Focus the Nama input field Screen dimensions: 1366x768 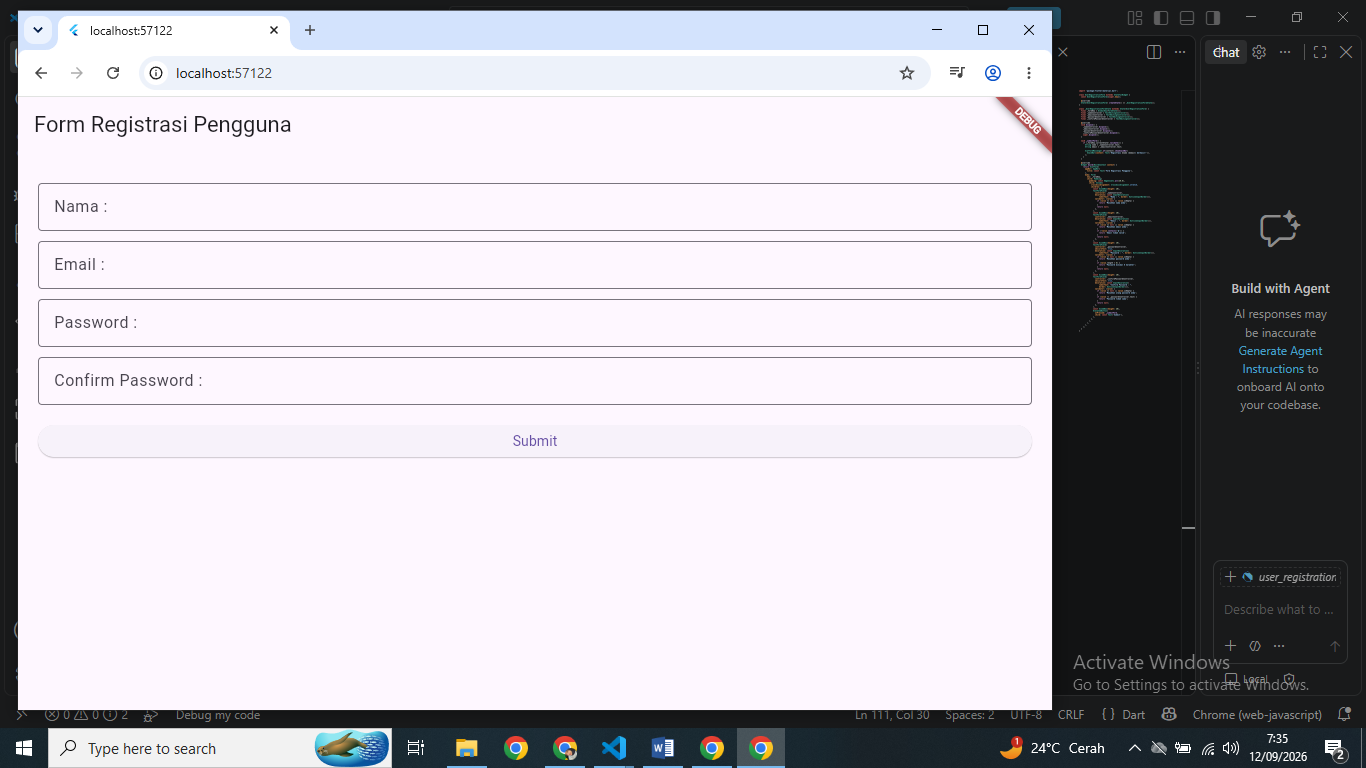(535, 207)
